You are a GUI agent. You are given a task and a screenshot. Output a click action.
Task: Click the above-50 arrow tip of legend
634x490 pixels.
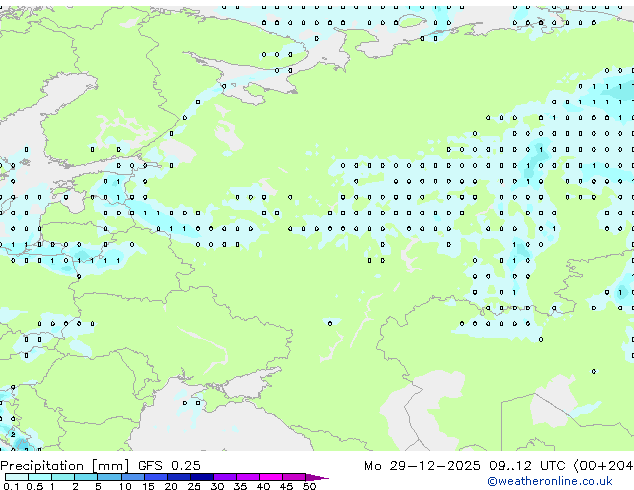(x=317, y=477)
